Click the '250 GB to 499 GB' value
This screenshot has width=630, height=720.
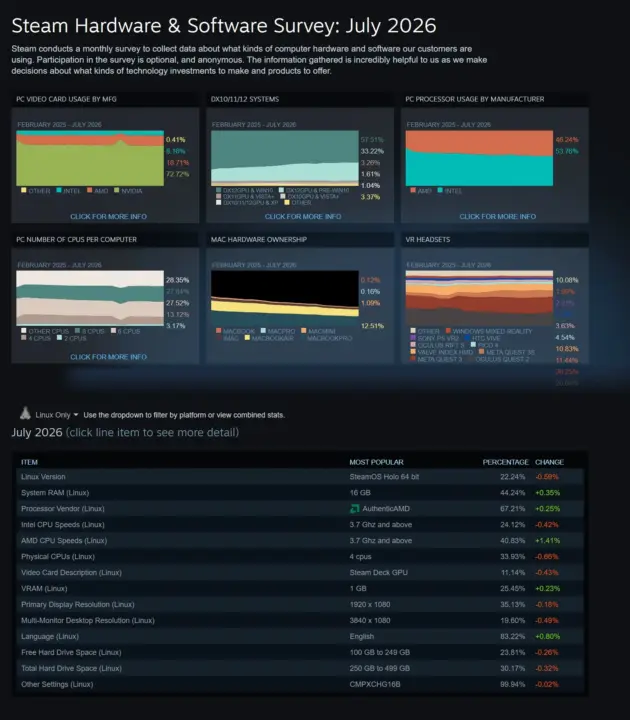coord(379,668)
